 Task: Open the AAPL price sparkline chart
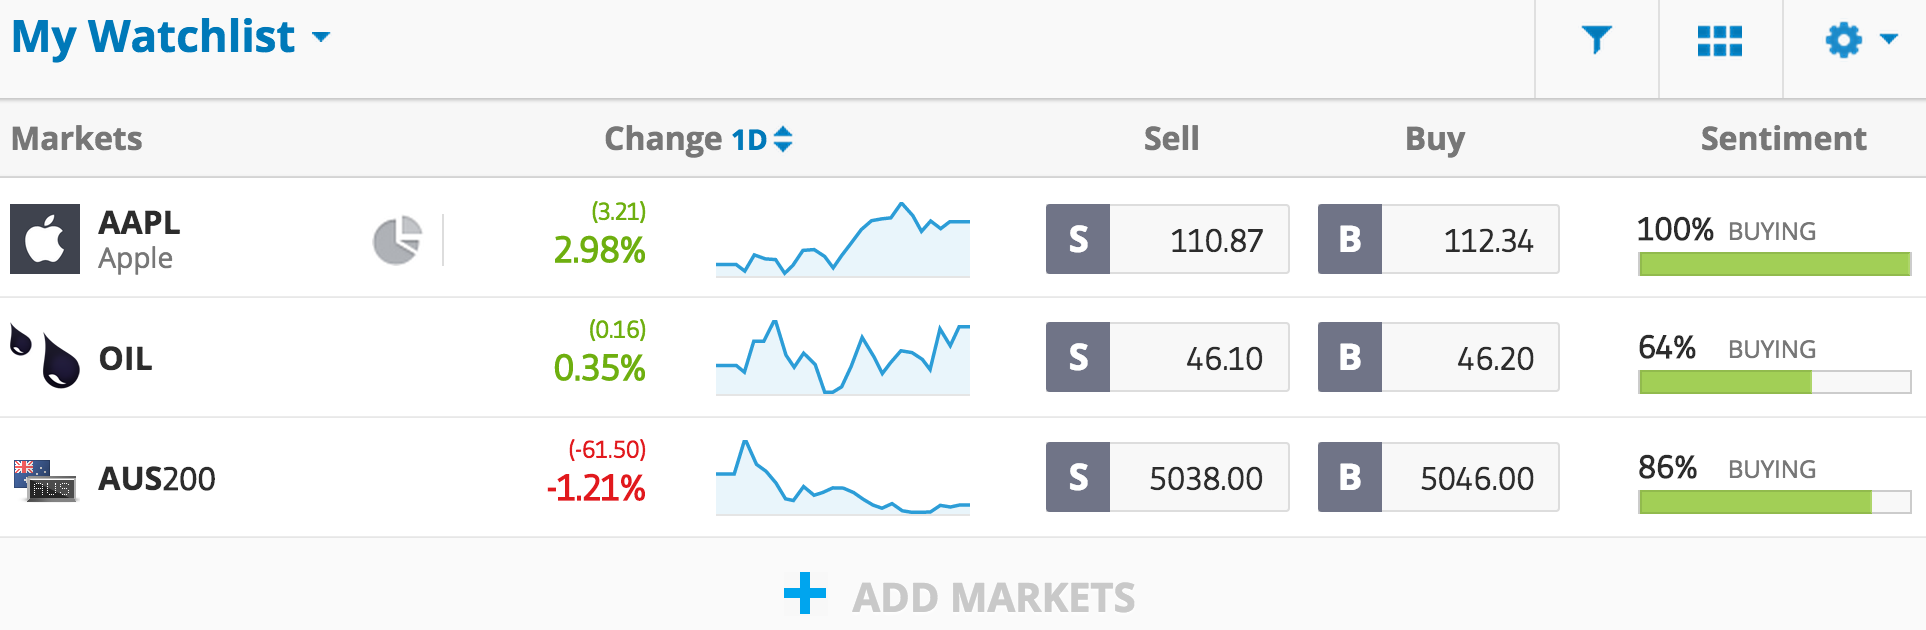pos(843,240)
